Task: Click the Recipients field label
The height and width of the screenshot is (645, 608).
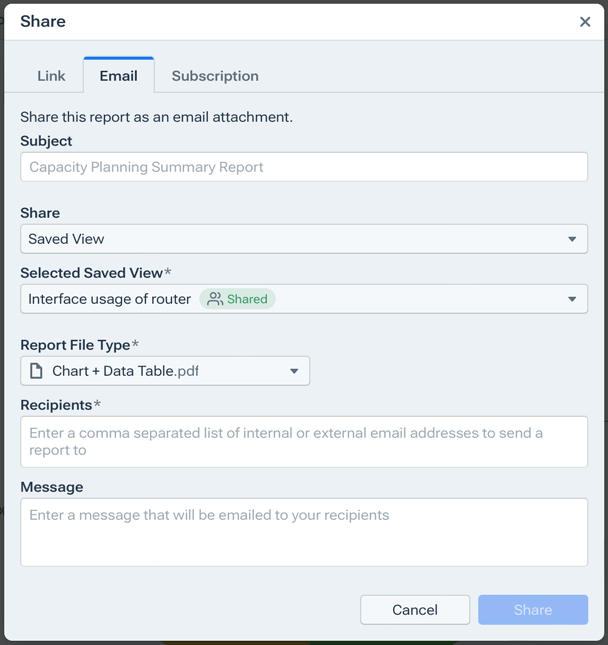Action: 56,405
